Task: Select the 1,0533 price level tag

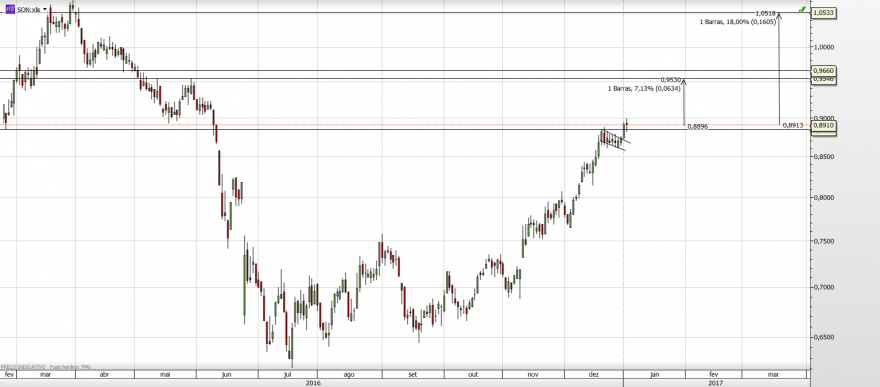Action: pyautogui.click(x=824, y=12)
